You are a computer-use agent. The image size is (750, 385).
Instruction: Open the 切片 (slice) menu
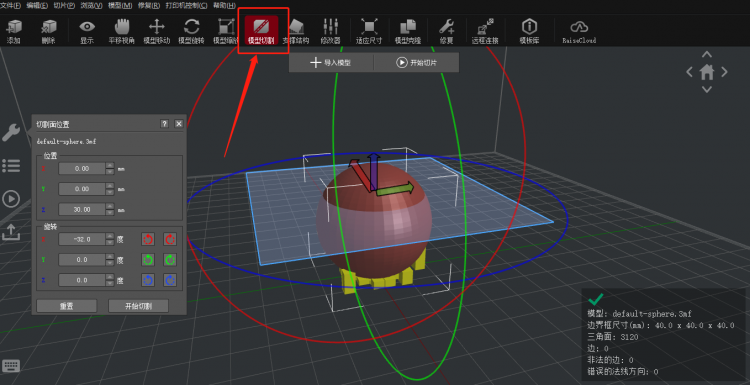pos(64,5)
